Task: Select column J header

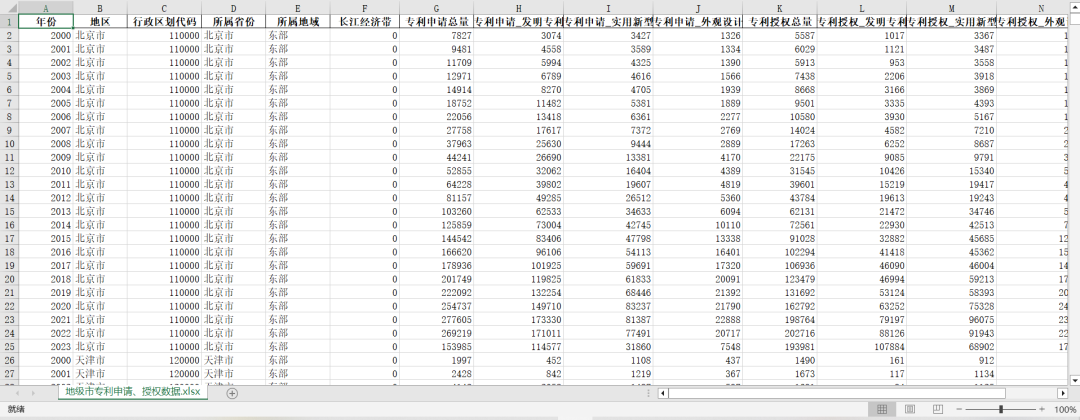Action: 698,8
